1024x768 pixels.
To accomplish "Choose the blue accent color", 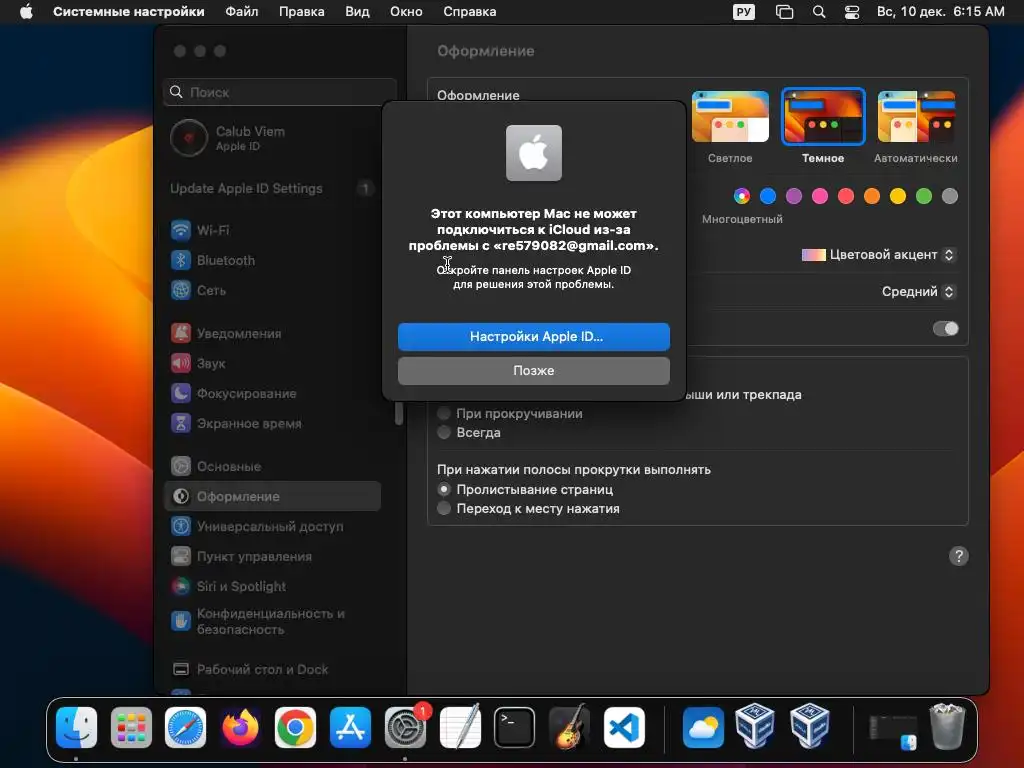I will [768, 196].
